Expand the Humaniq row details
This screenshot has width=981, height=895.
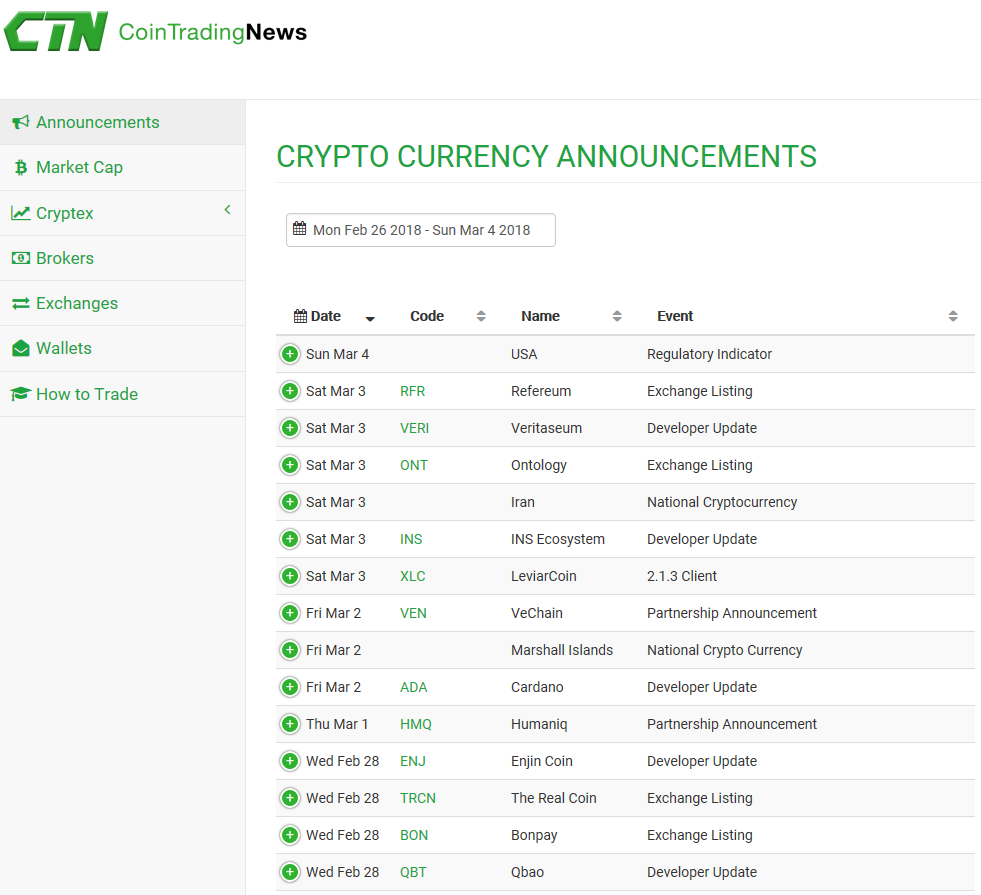click(x=290, y=724)
